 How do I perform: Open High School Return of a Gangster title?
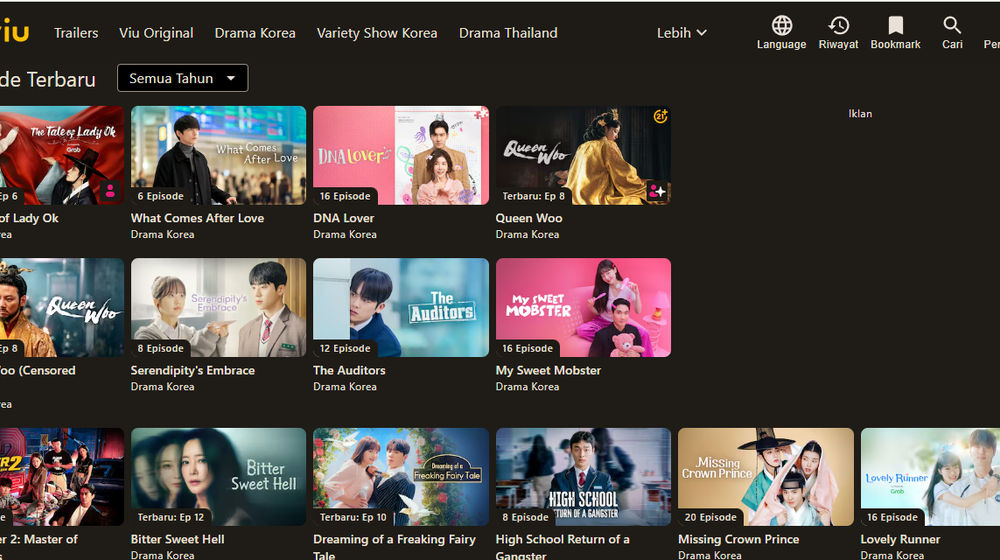click(x=562, y=546)
